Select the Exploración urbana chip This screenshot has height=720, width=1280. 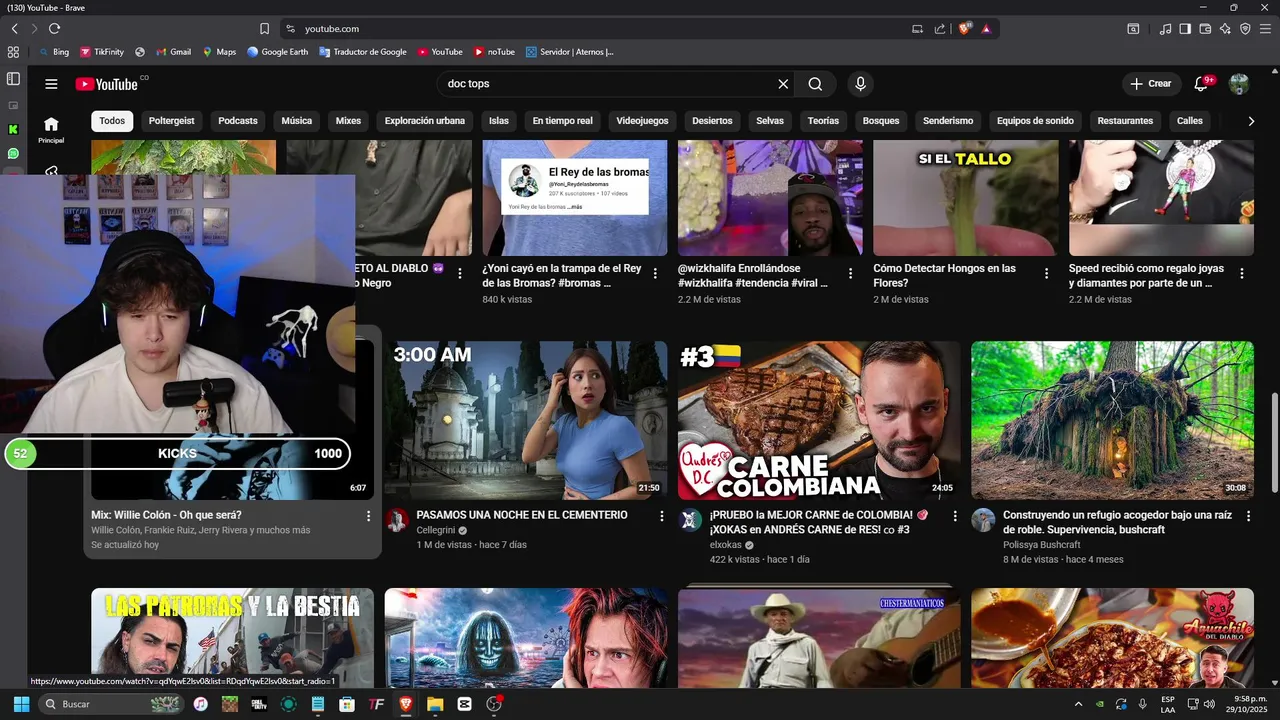tap(425, 121)
